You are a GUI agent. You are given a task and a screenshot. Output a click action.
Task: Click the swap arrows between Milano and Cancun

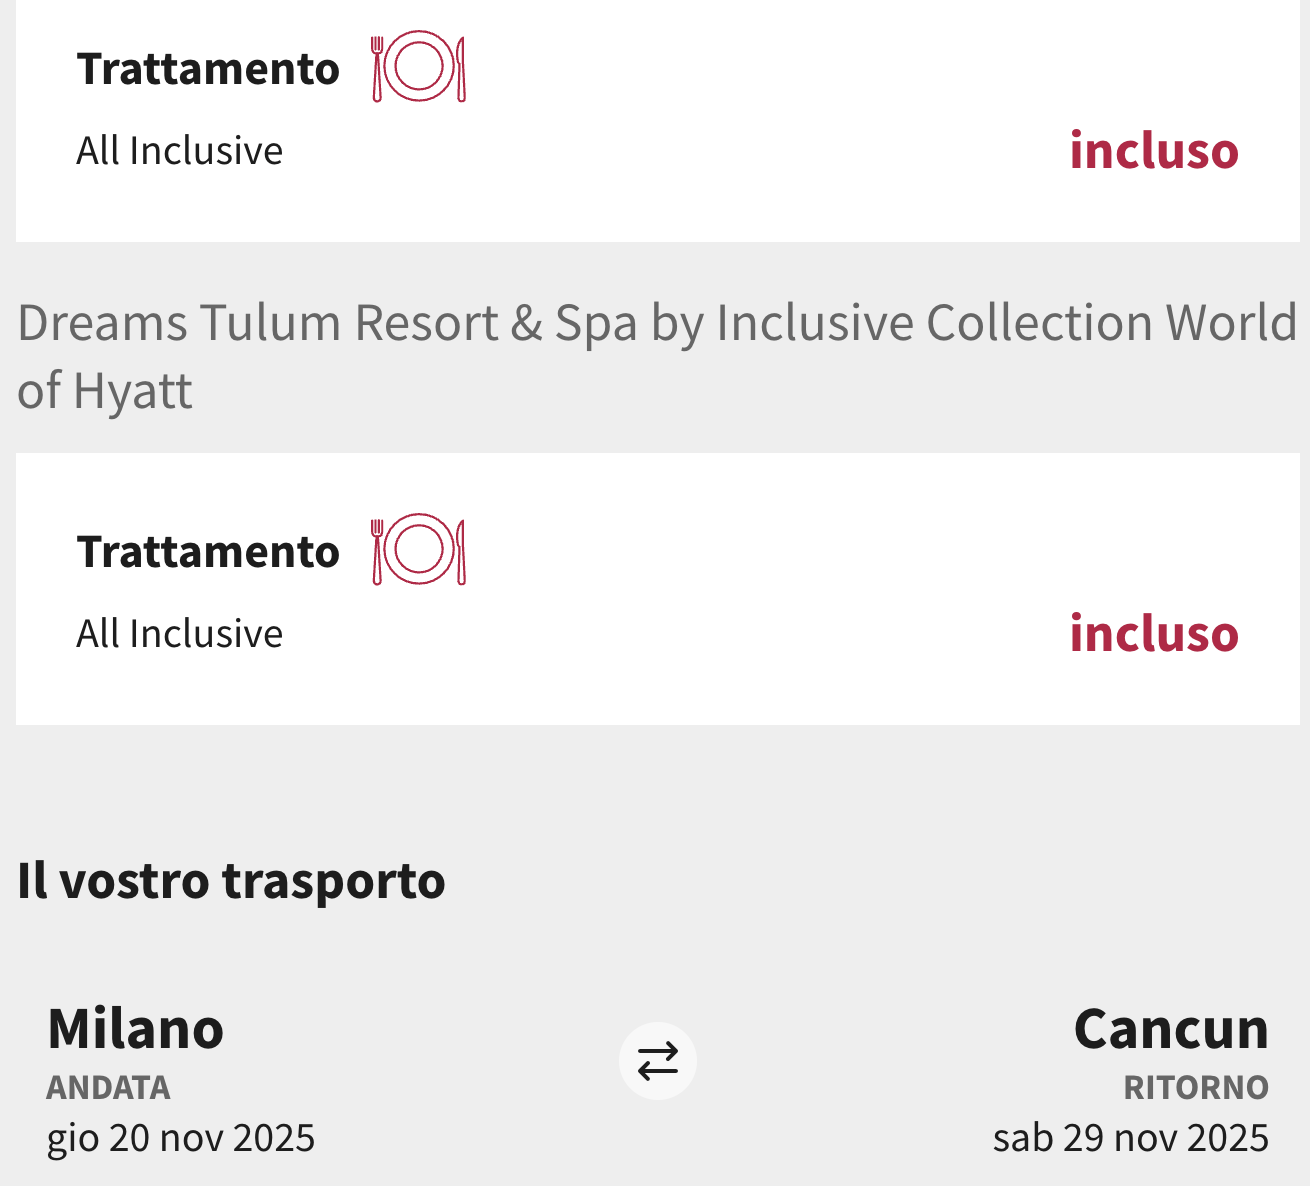[x=657, y=1061]
